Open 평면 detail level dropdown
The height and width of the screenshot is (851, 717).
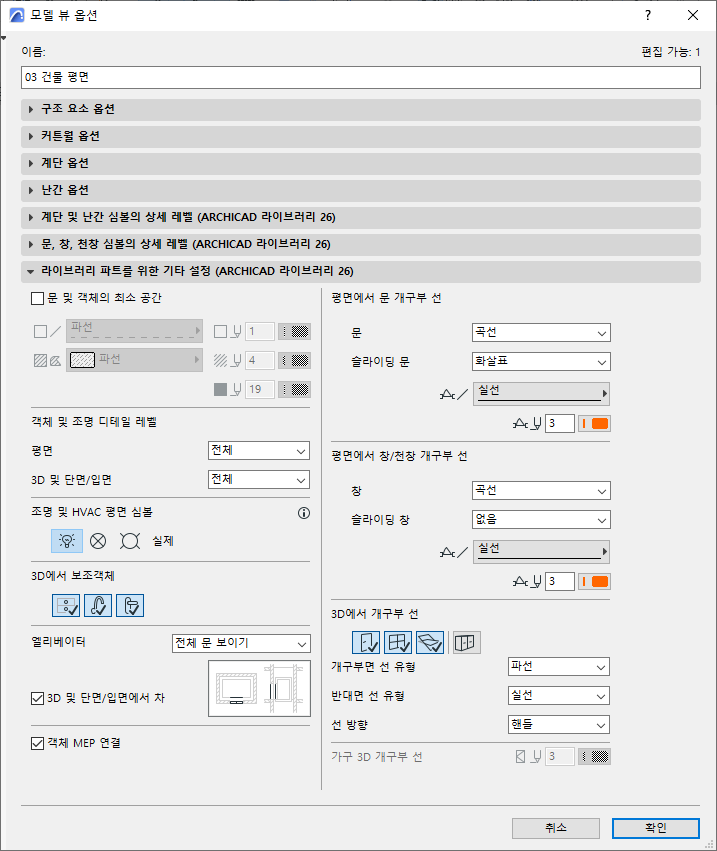click(259, 450)
